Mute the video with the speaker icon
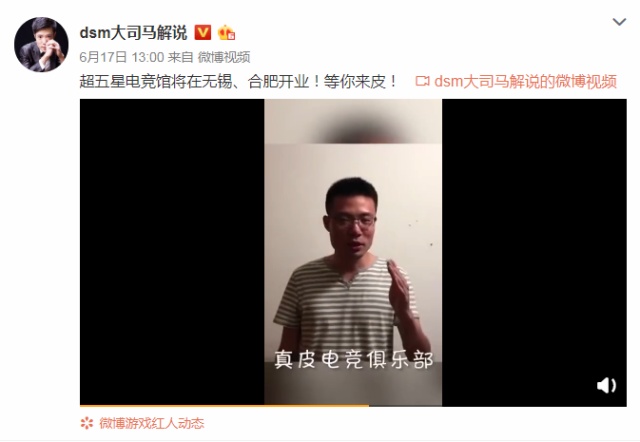 pyautogui.click(x=606, y=385)
